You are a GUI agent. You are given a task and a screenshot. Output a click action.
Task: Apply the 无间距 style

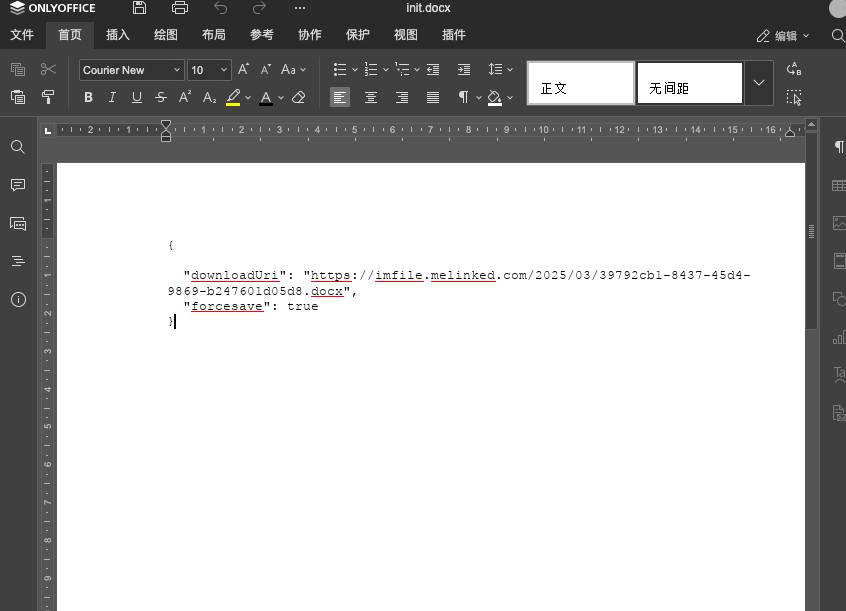690,83
